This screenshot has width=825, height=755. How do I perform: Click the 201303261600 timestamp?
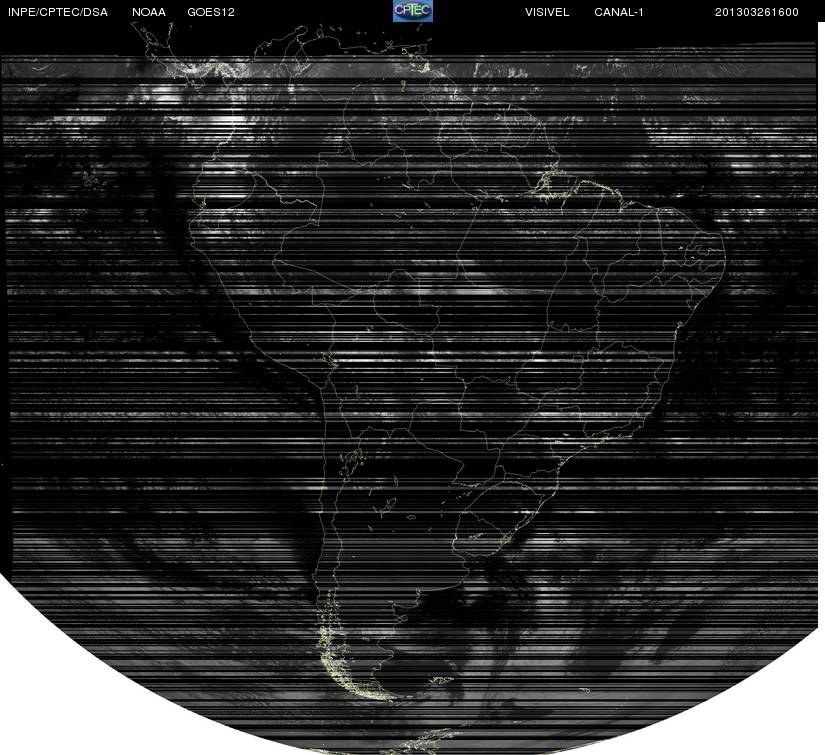click(757, 12)
